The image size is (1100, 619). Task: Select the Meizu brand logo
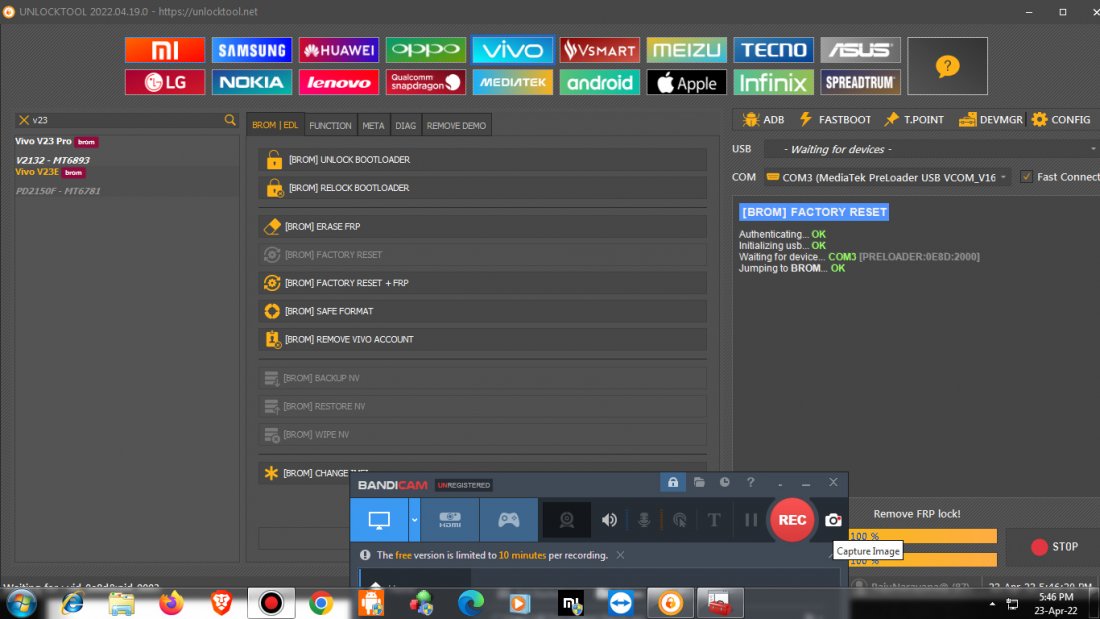[x=687, y=50]
